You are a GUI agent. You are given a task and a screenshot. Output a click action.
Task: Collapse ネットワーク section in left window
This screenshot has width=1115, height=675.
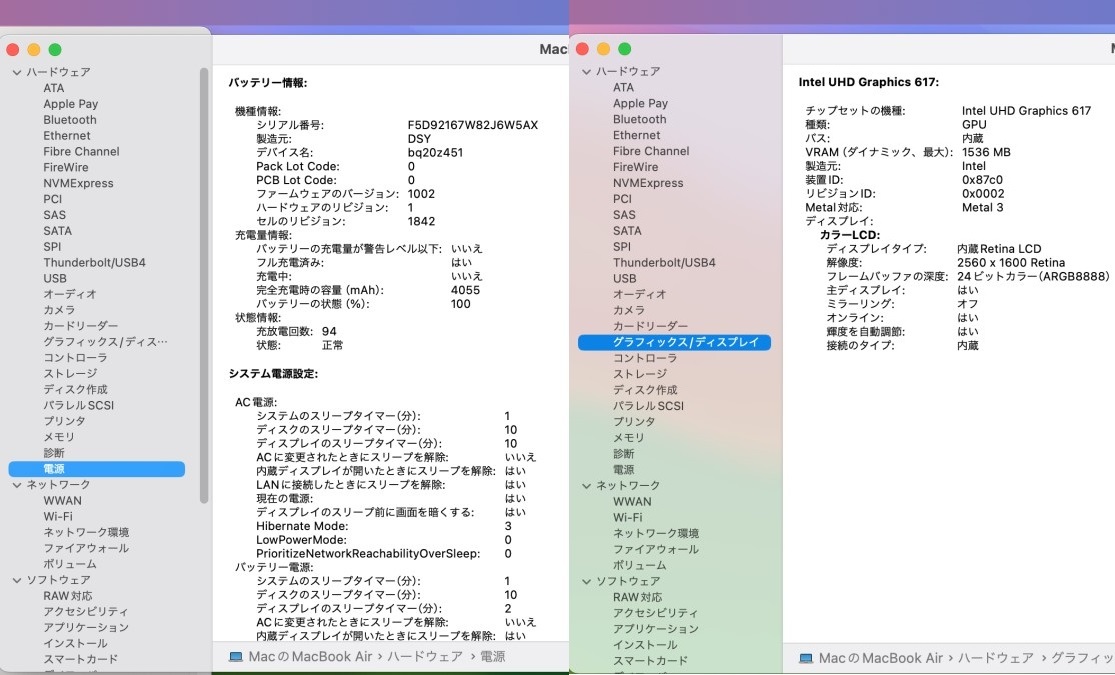point(16,485)
